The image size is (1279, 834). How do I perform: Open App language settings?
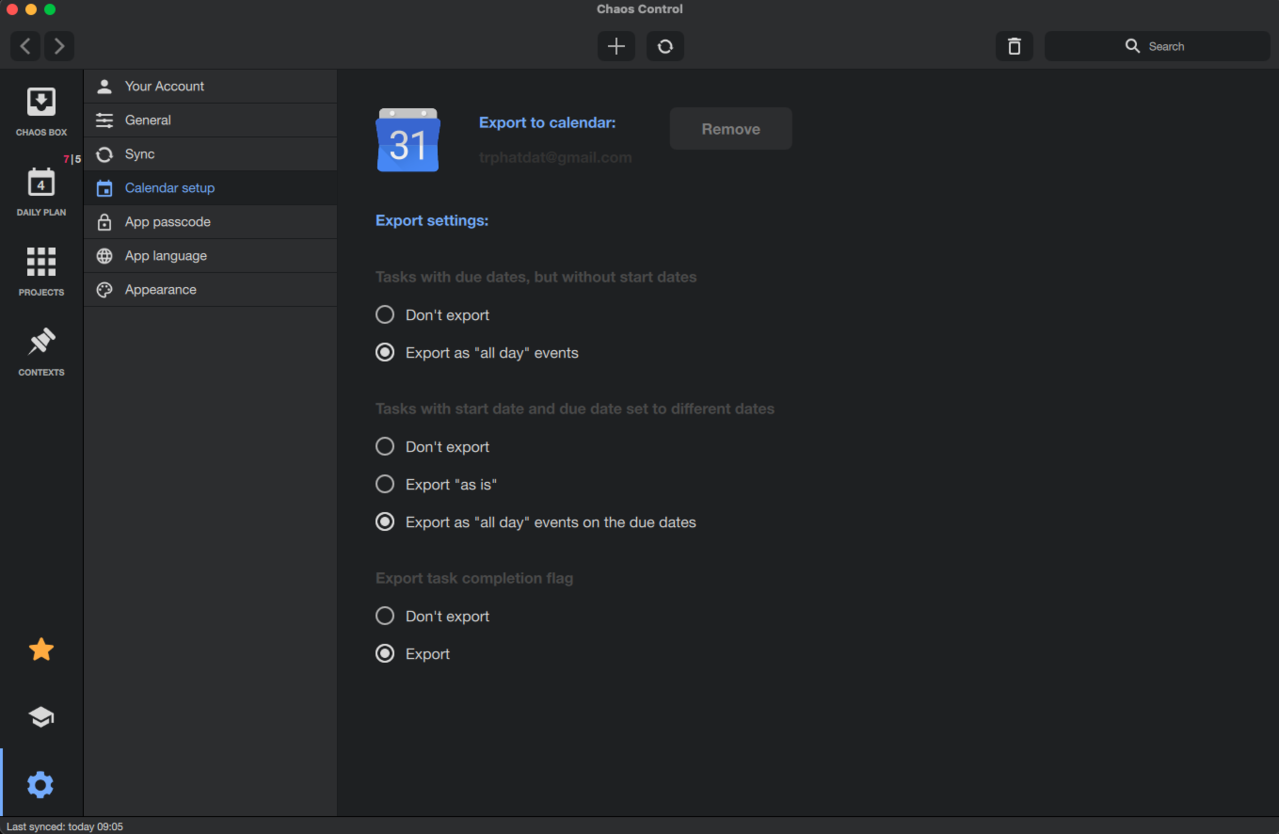[210, 256]
